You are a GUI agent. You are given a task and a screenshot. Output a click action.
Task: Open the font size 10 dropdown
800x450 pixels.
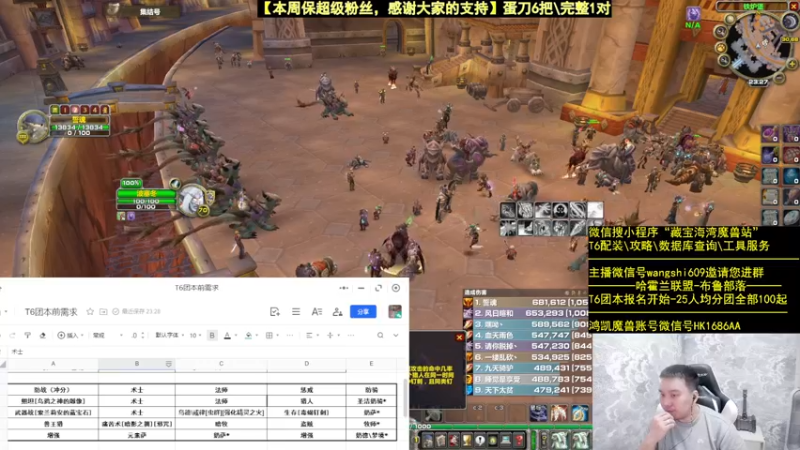click(195, 335)
